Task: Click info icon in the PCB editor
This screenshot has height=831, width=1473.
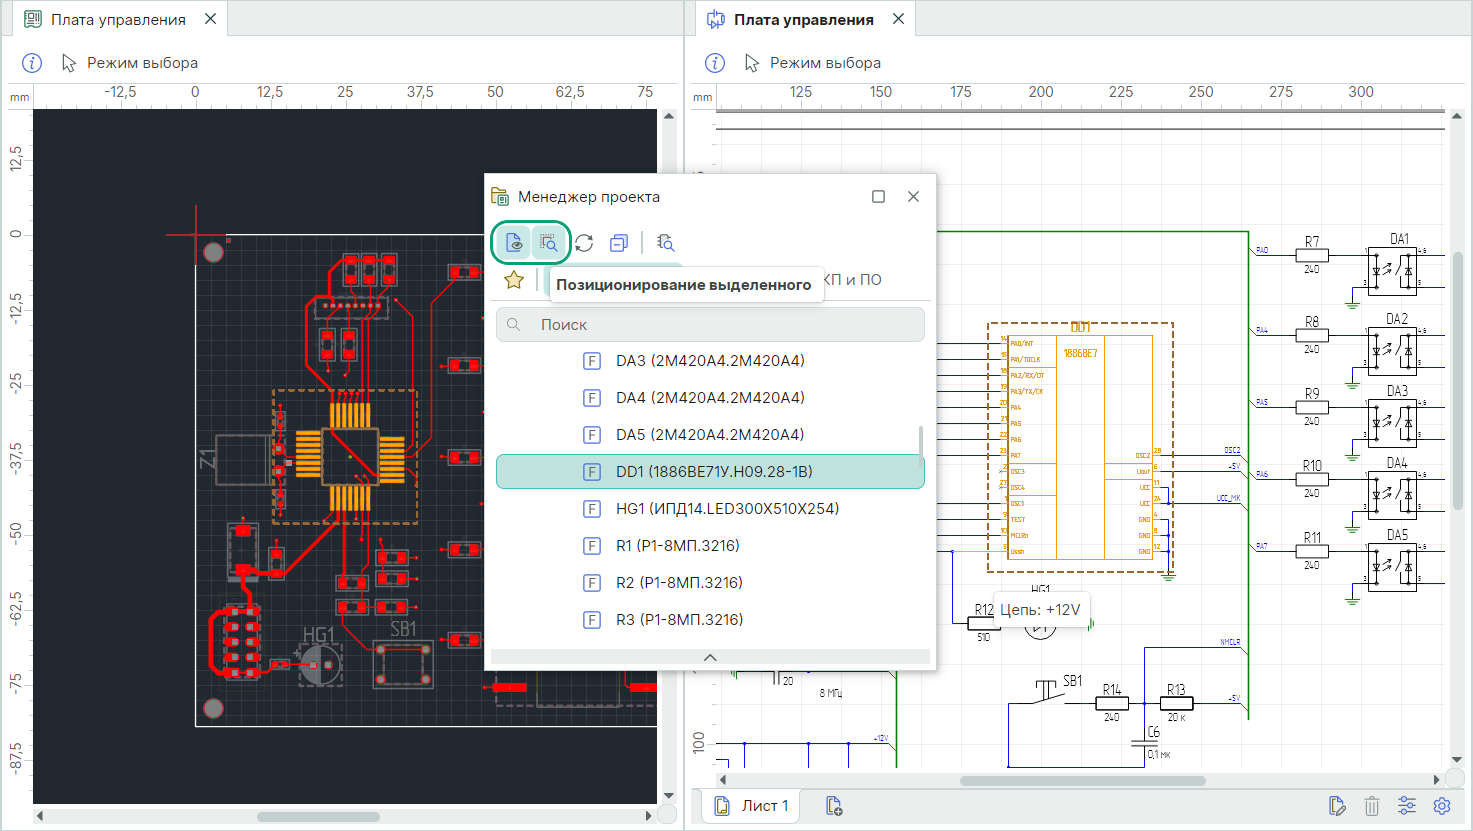Action: [x=32, y=63]
